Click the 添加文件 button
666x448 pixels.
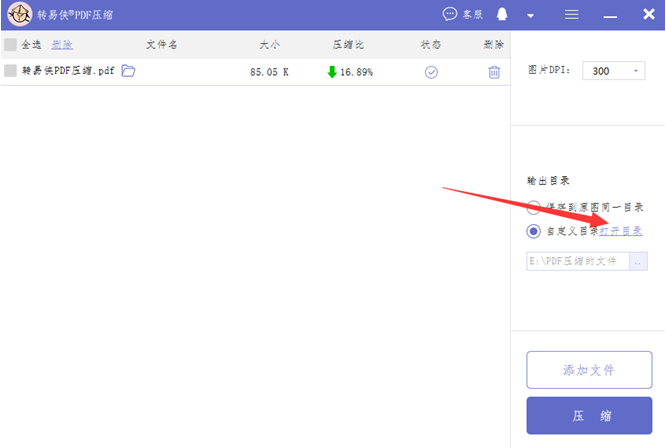tap(589, 370)
